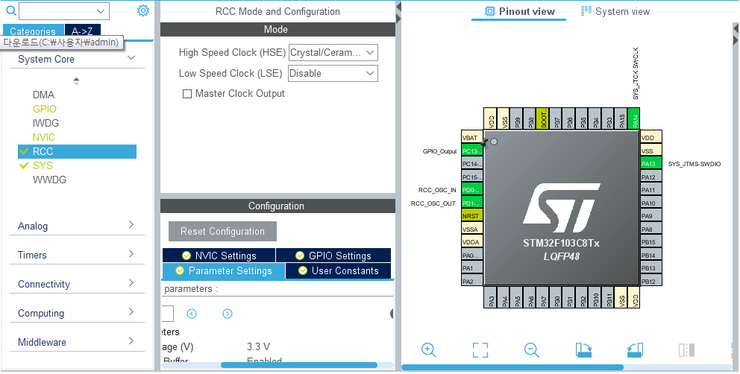This screenshot has height=374, width=740.
Task: Click the left panel collapse arrow at top
Action: coord(399,7)
